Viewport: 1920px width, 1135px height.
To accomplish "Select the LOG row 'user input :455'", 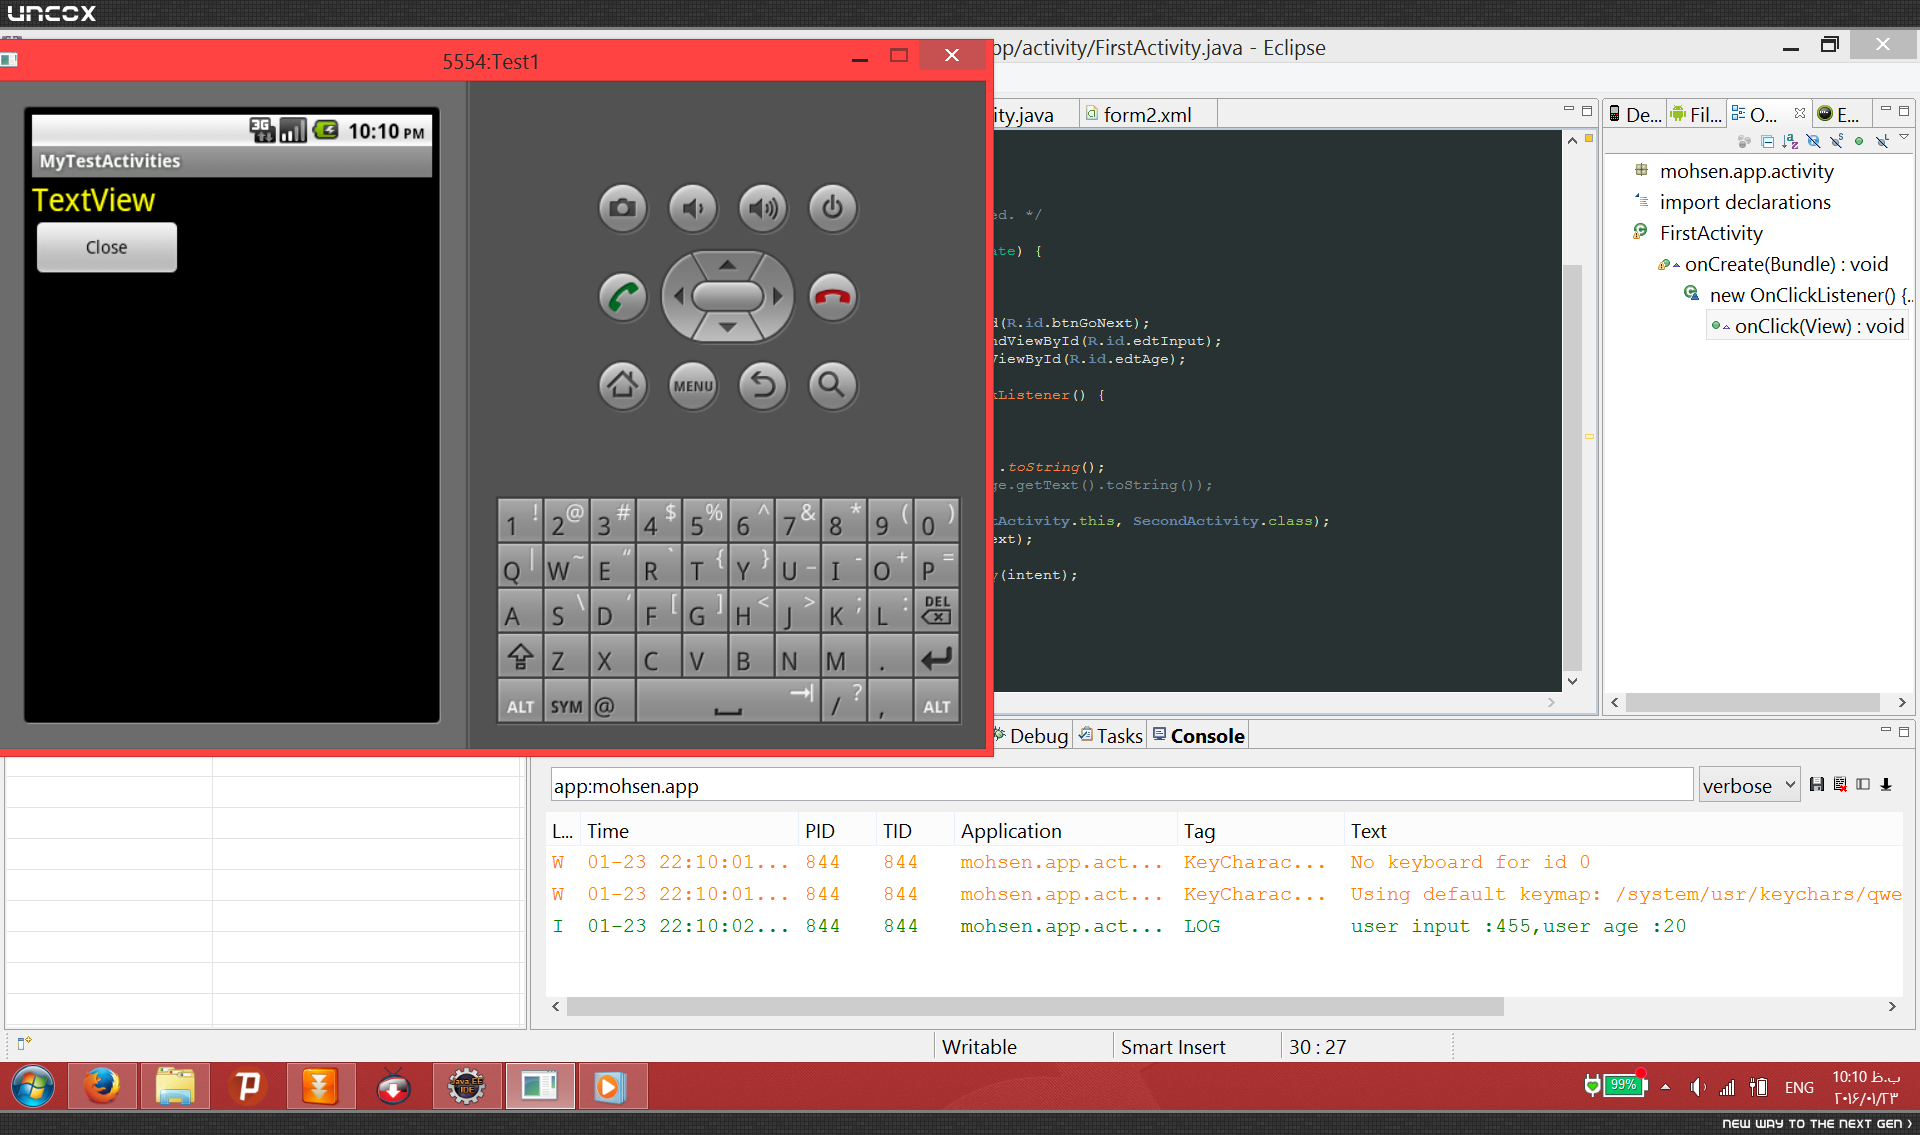I will click(x=1225, y=926).
